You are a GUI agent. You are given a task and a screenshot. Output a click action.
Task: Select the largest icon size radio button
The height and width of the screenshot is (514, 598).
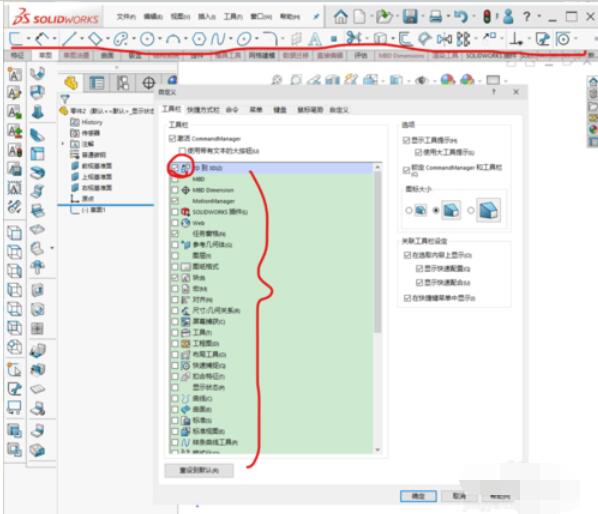[471, 210]
